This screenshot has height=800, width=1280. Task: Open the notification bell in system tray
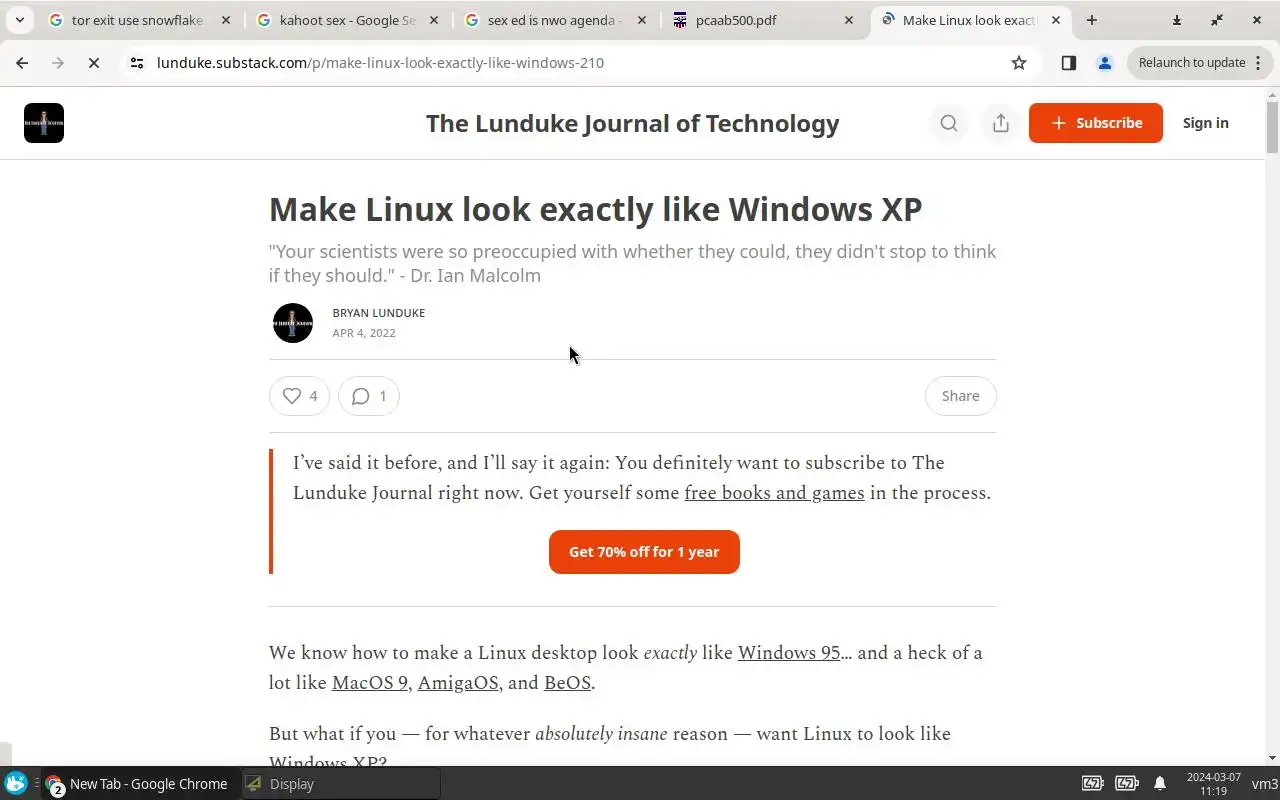[1160, 784]
